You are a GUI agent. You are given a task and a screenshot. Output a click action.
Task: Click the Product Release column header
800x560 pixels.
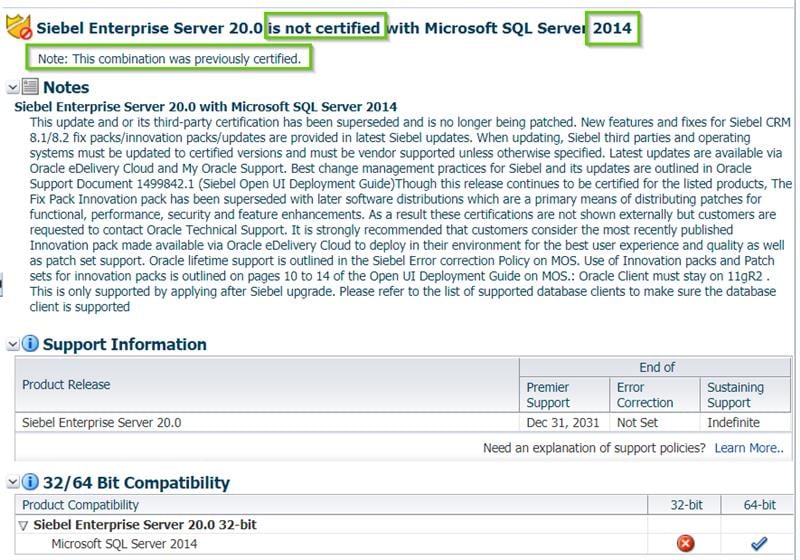coord(267,385)
